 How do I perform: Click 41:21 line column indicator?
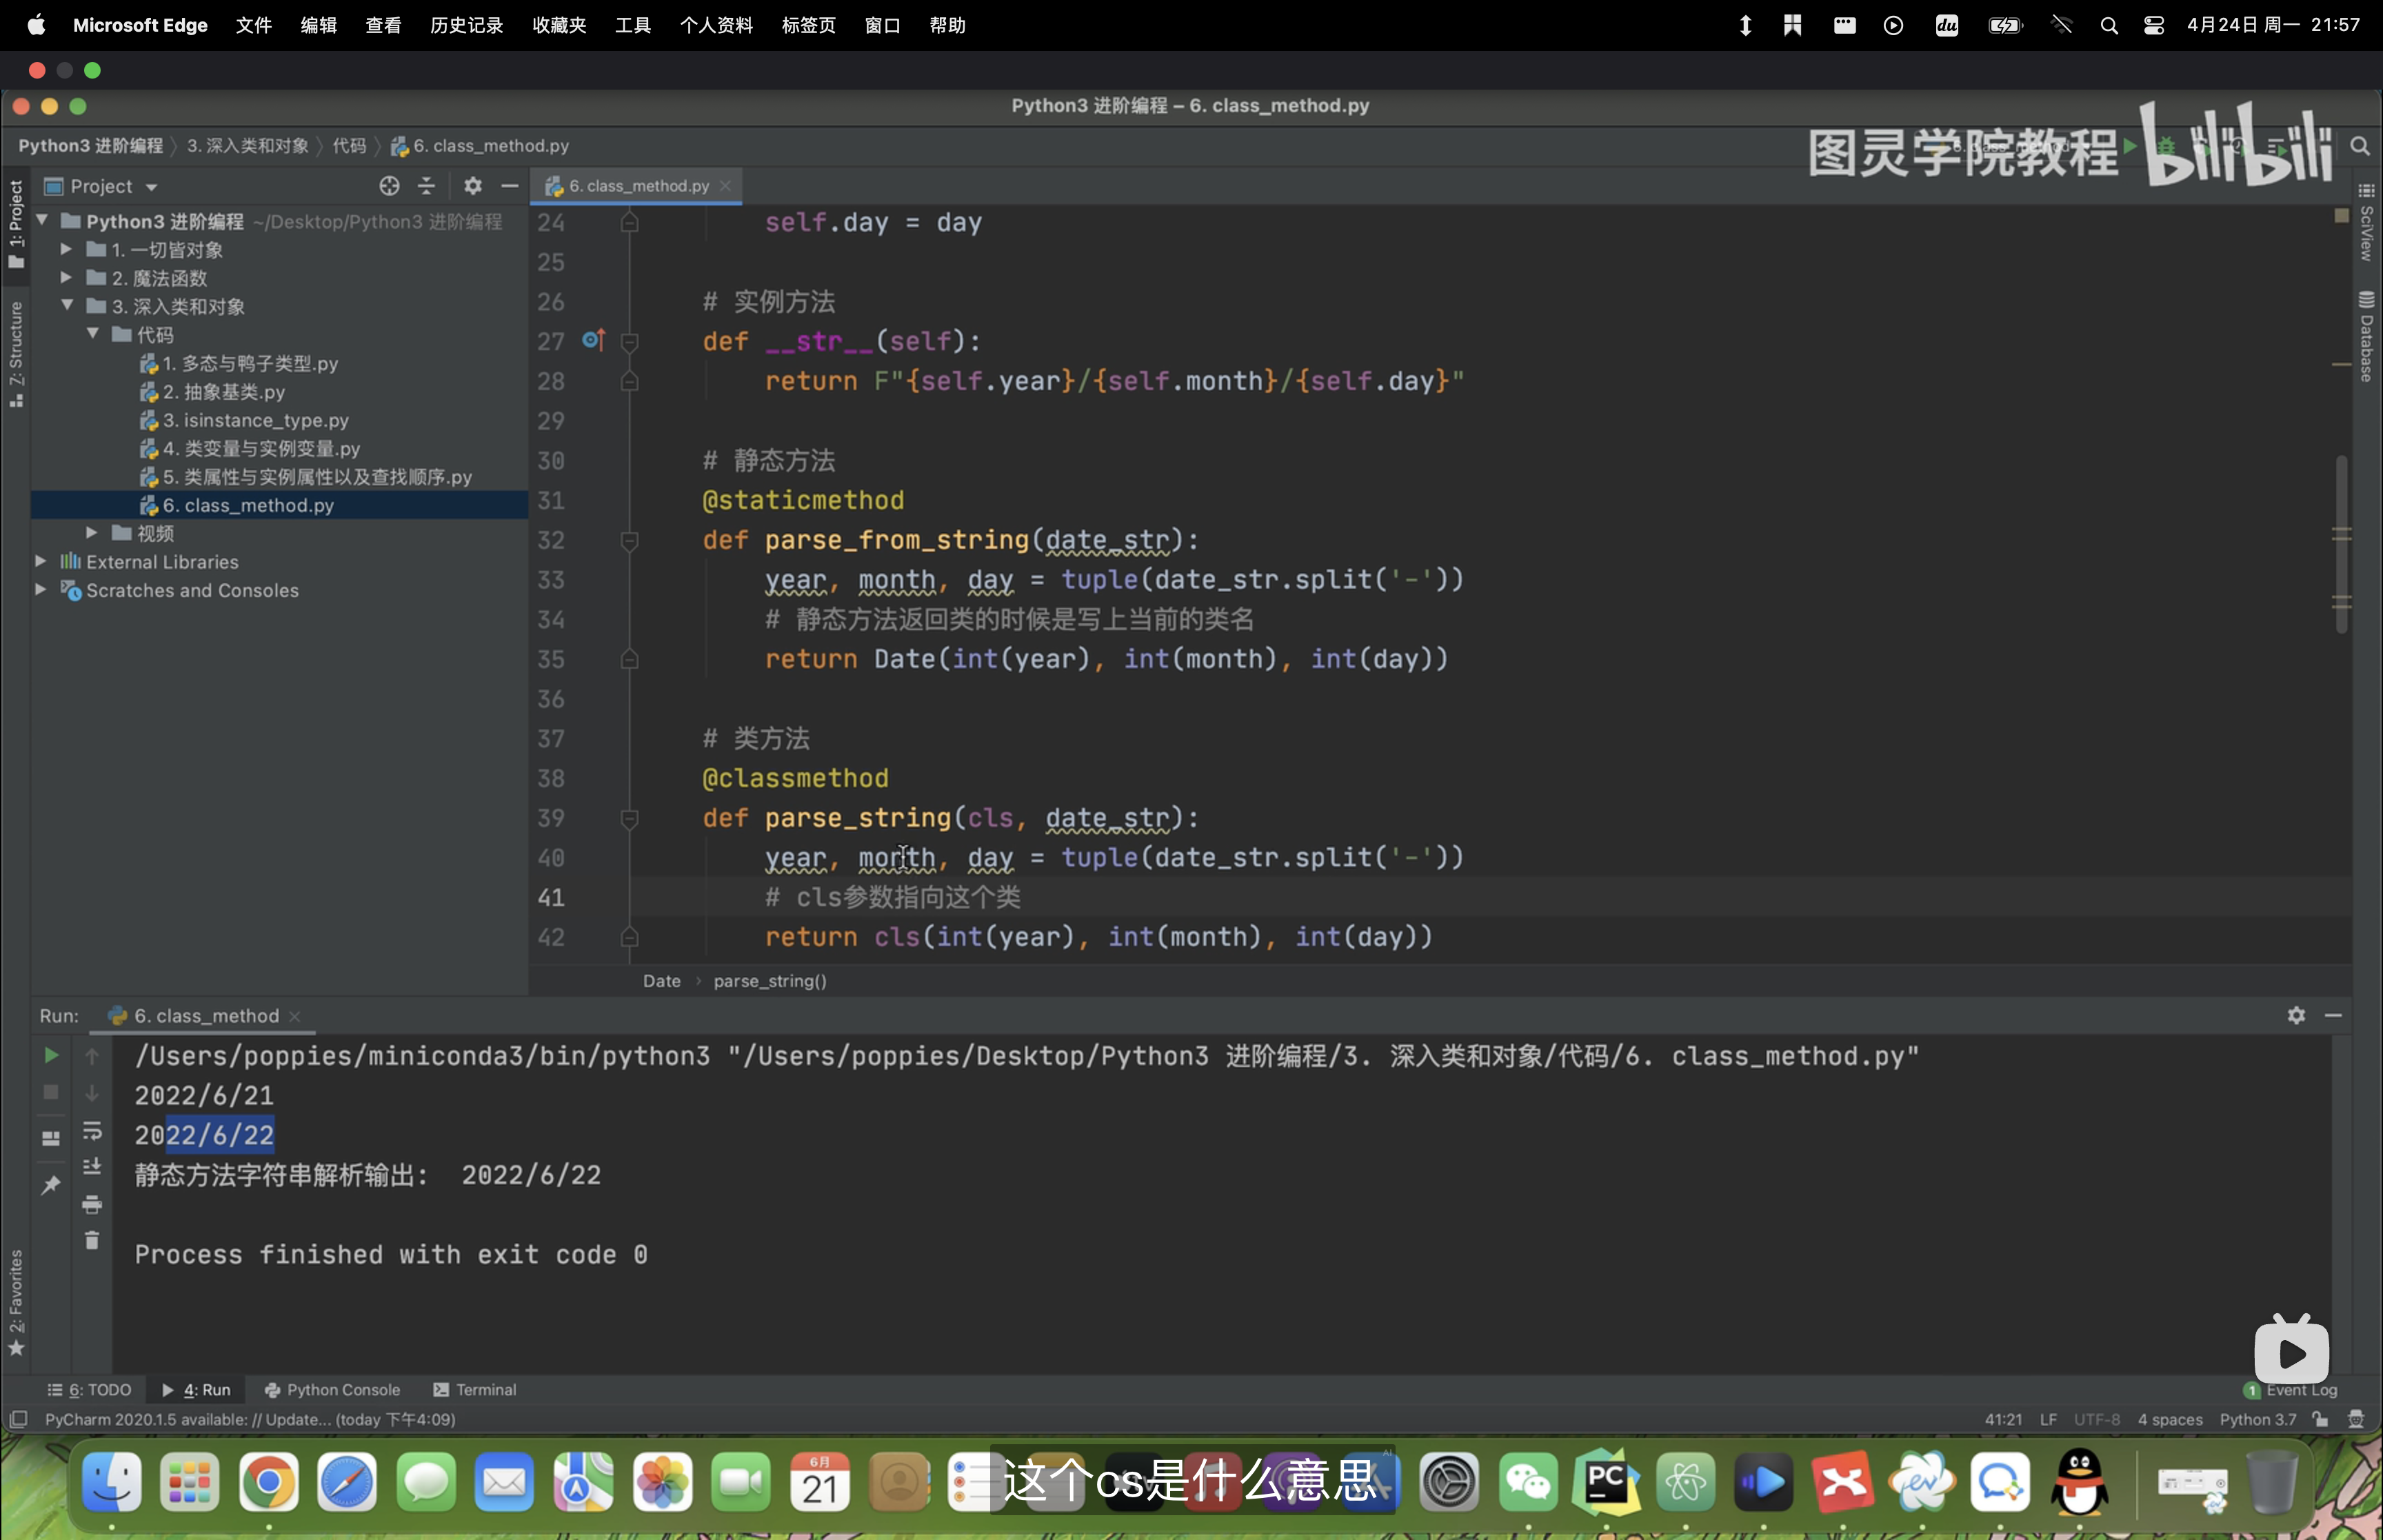tap(2003, 1419)
